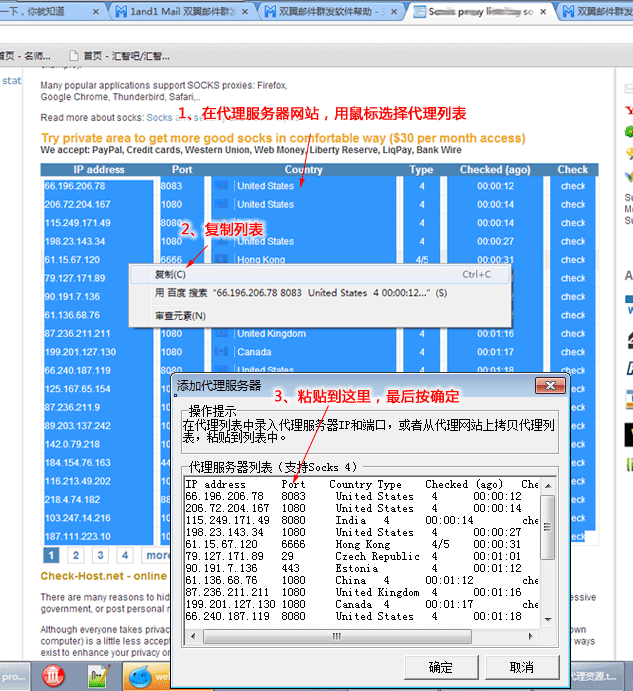Open the chart app in taskbar

pyautogui.click(x=98, y=675)
